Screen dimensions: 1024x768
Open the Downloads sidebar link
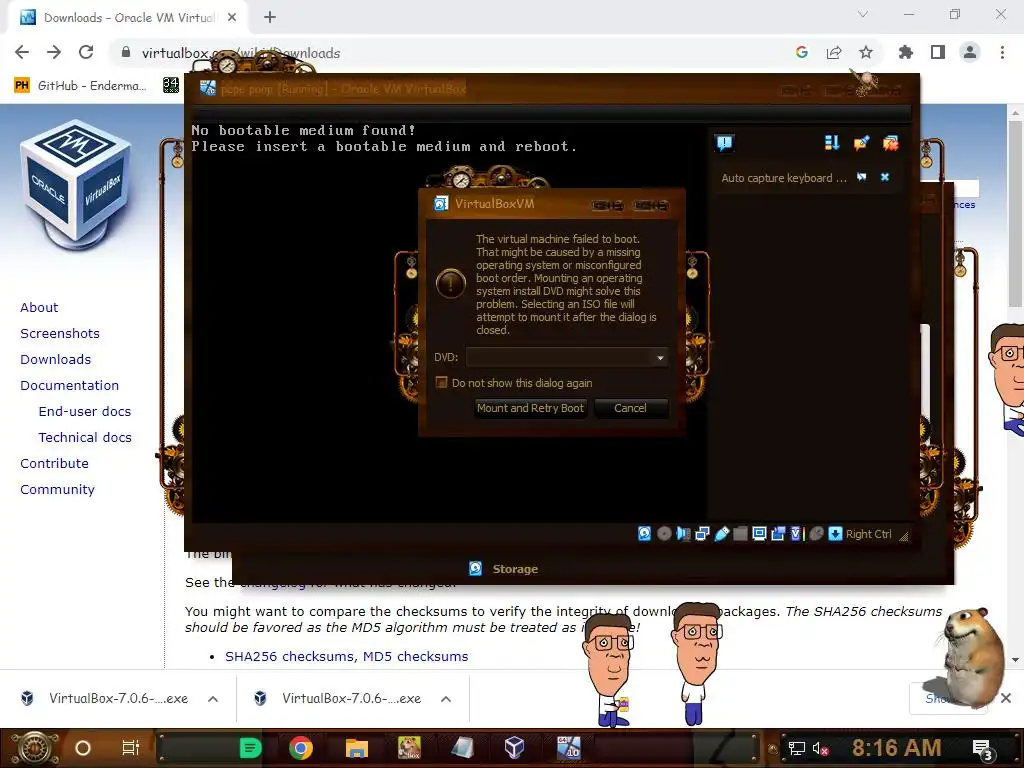pyautogui.click(x=56, y=360)
